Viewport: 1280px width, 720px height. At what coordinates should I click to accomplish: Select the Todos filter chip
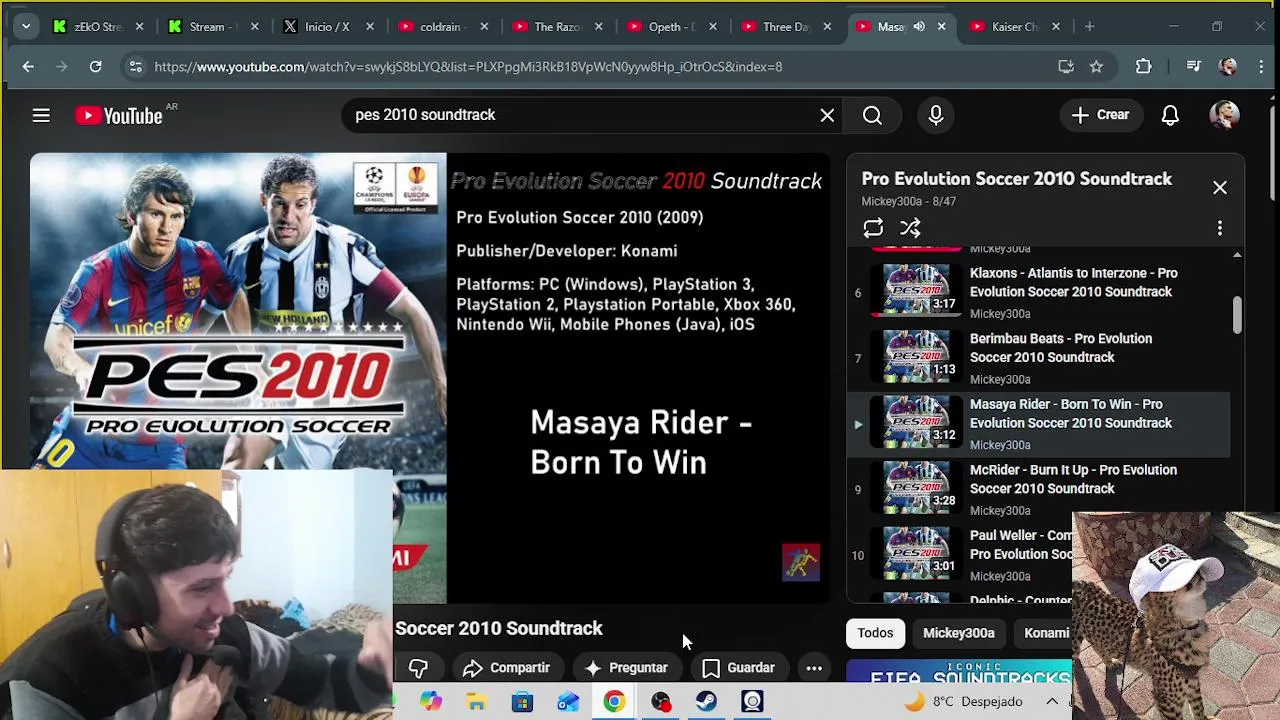coord(875,633)
